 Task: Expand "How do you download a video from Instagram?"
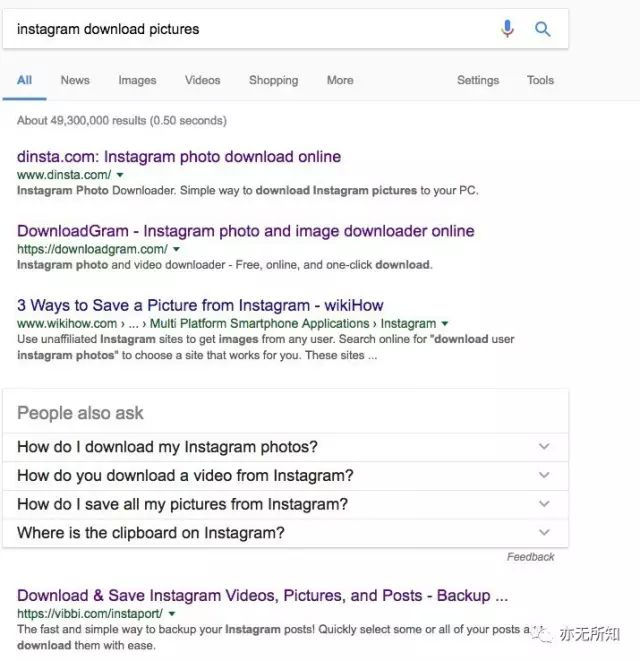(285, 476)
